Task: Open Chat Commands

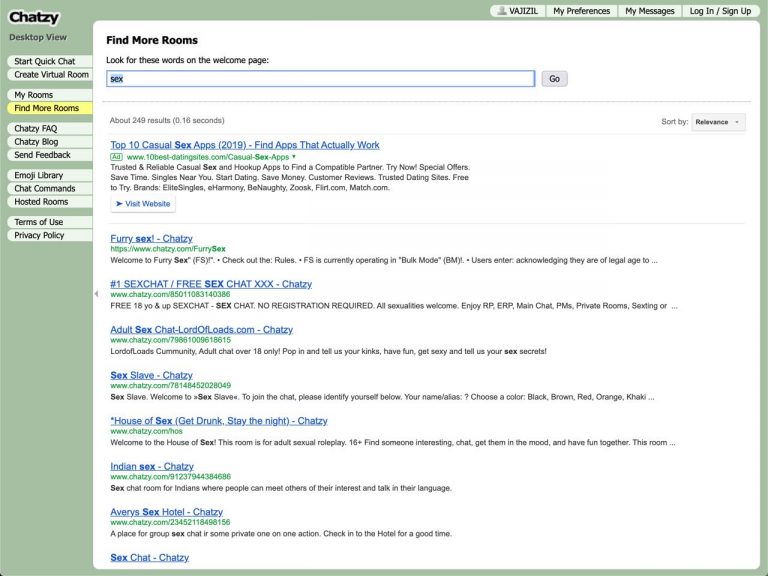Action: click(x=50, y=188)
